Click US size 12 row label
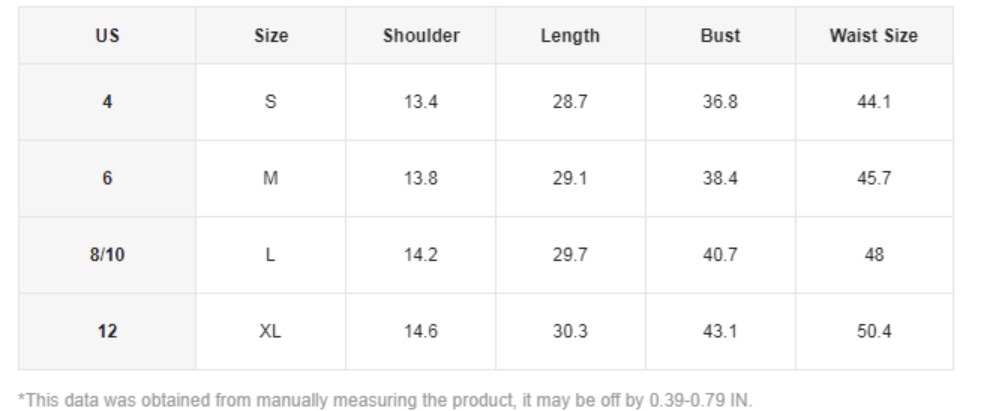This screenshot has height=411, width=984. point(107,331)
